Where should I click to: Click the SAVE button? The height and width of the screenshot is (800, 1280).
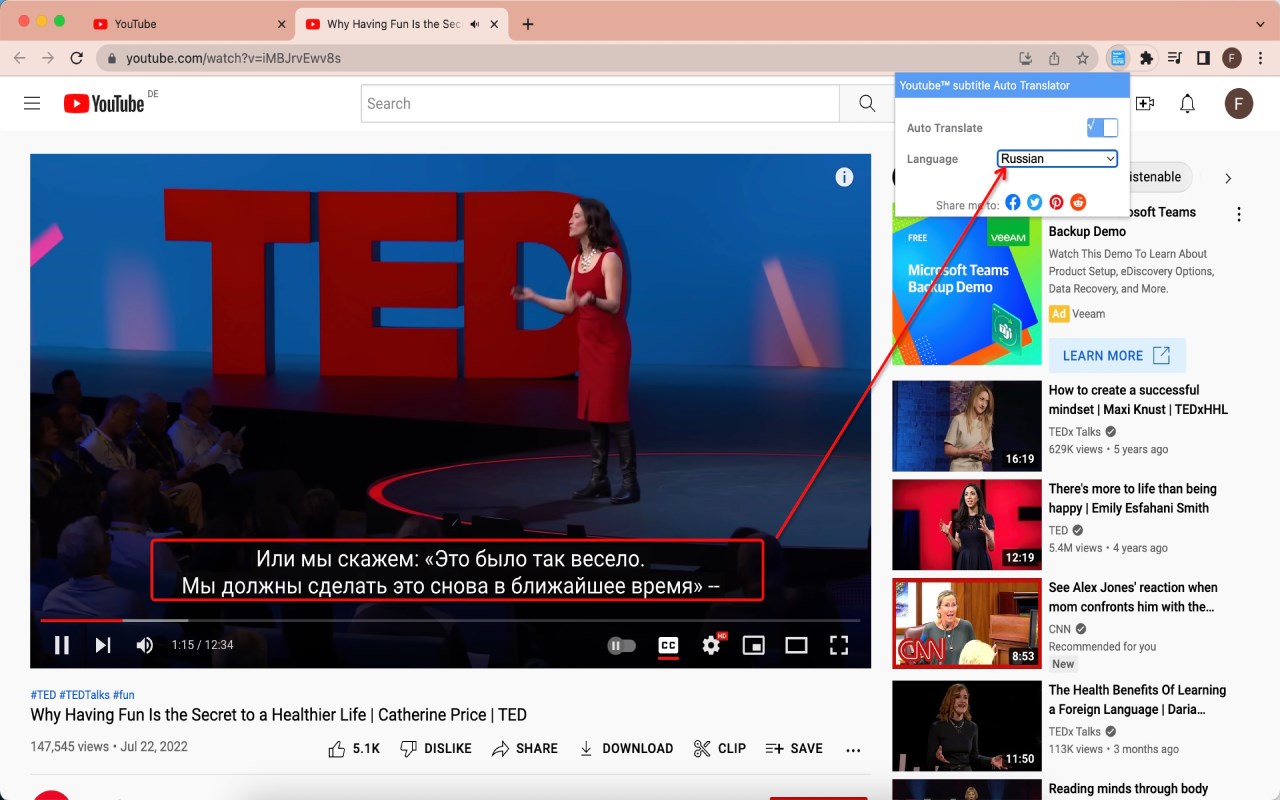[794, 748]
